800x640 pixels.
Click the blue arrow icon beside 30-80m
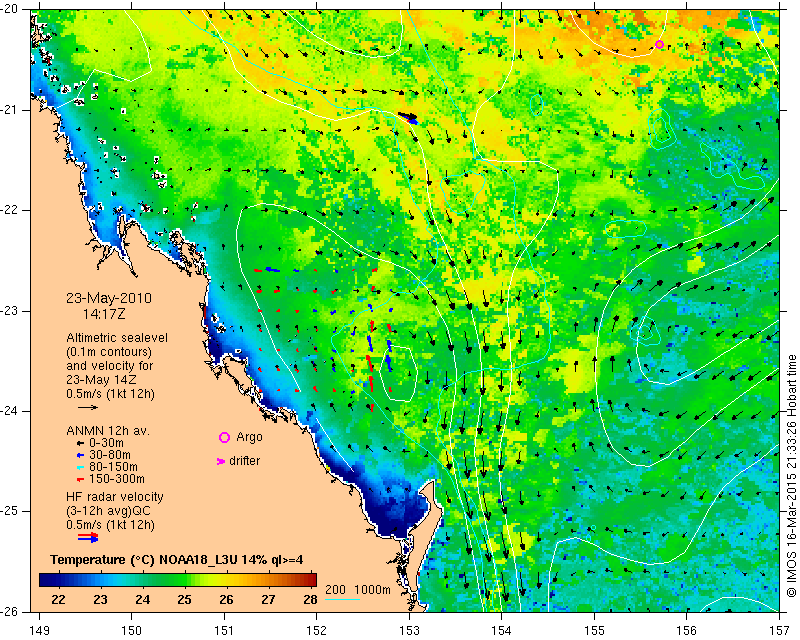(80, 455)
